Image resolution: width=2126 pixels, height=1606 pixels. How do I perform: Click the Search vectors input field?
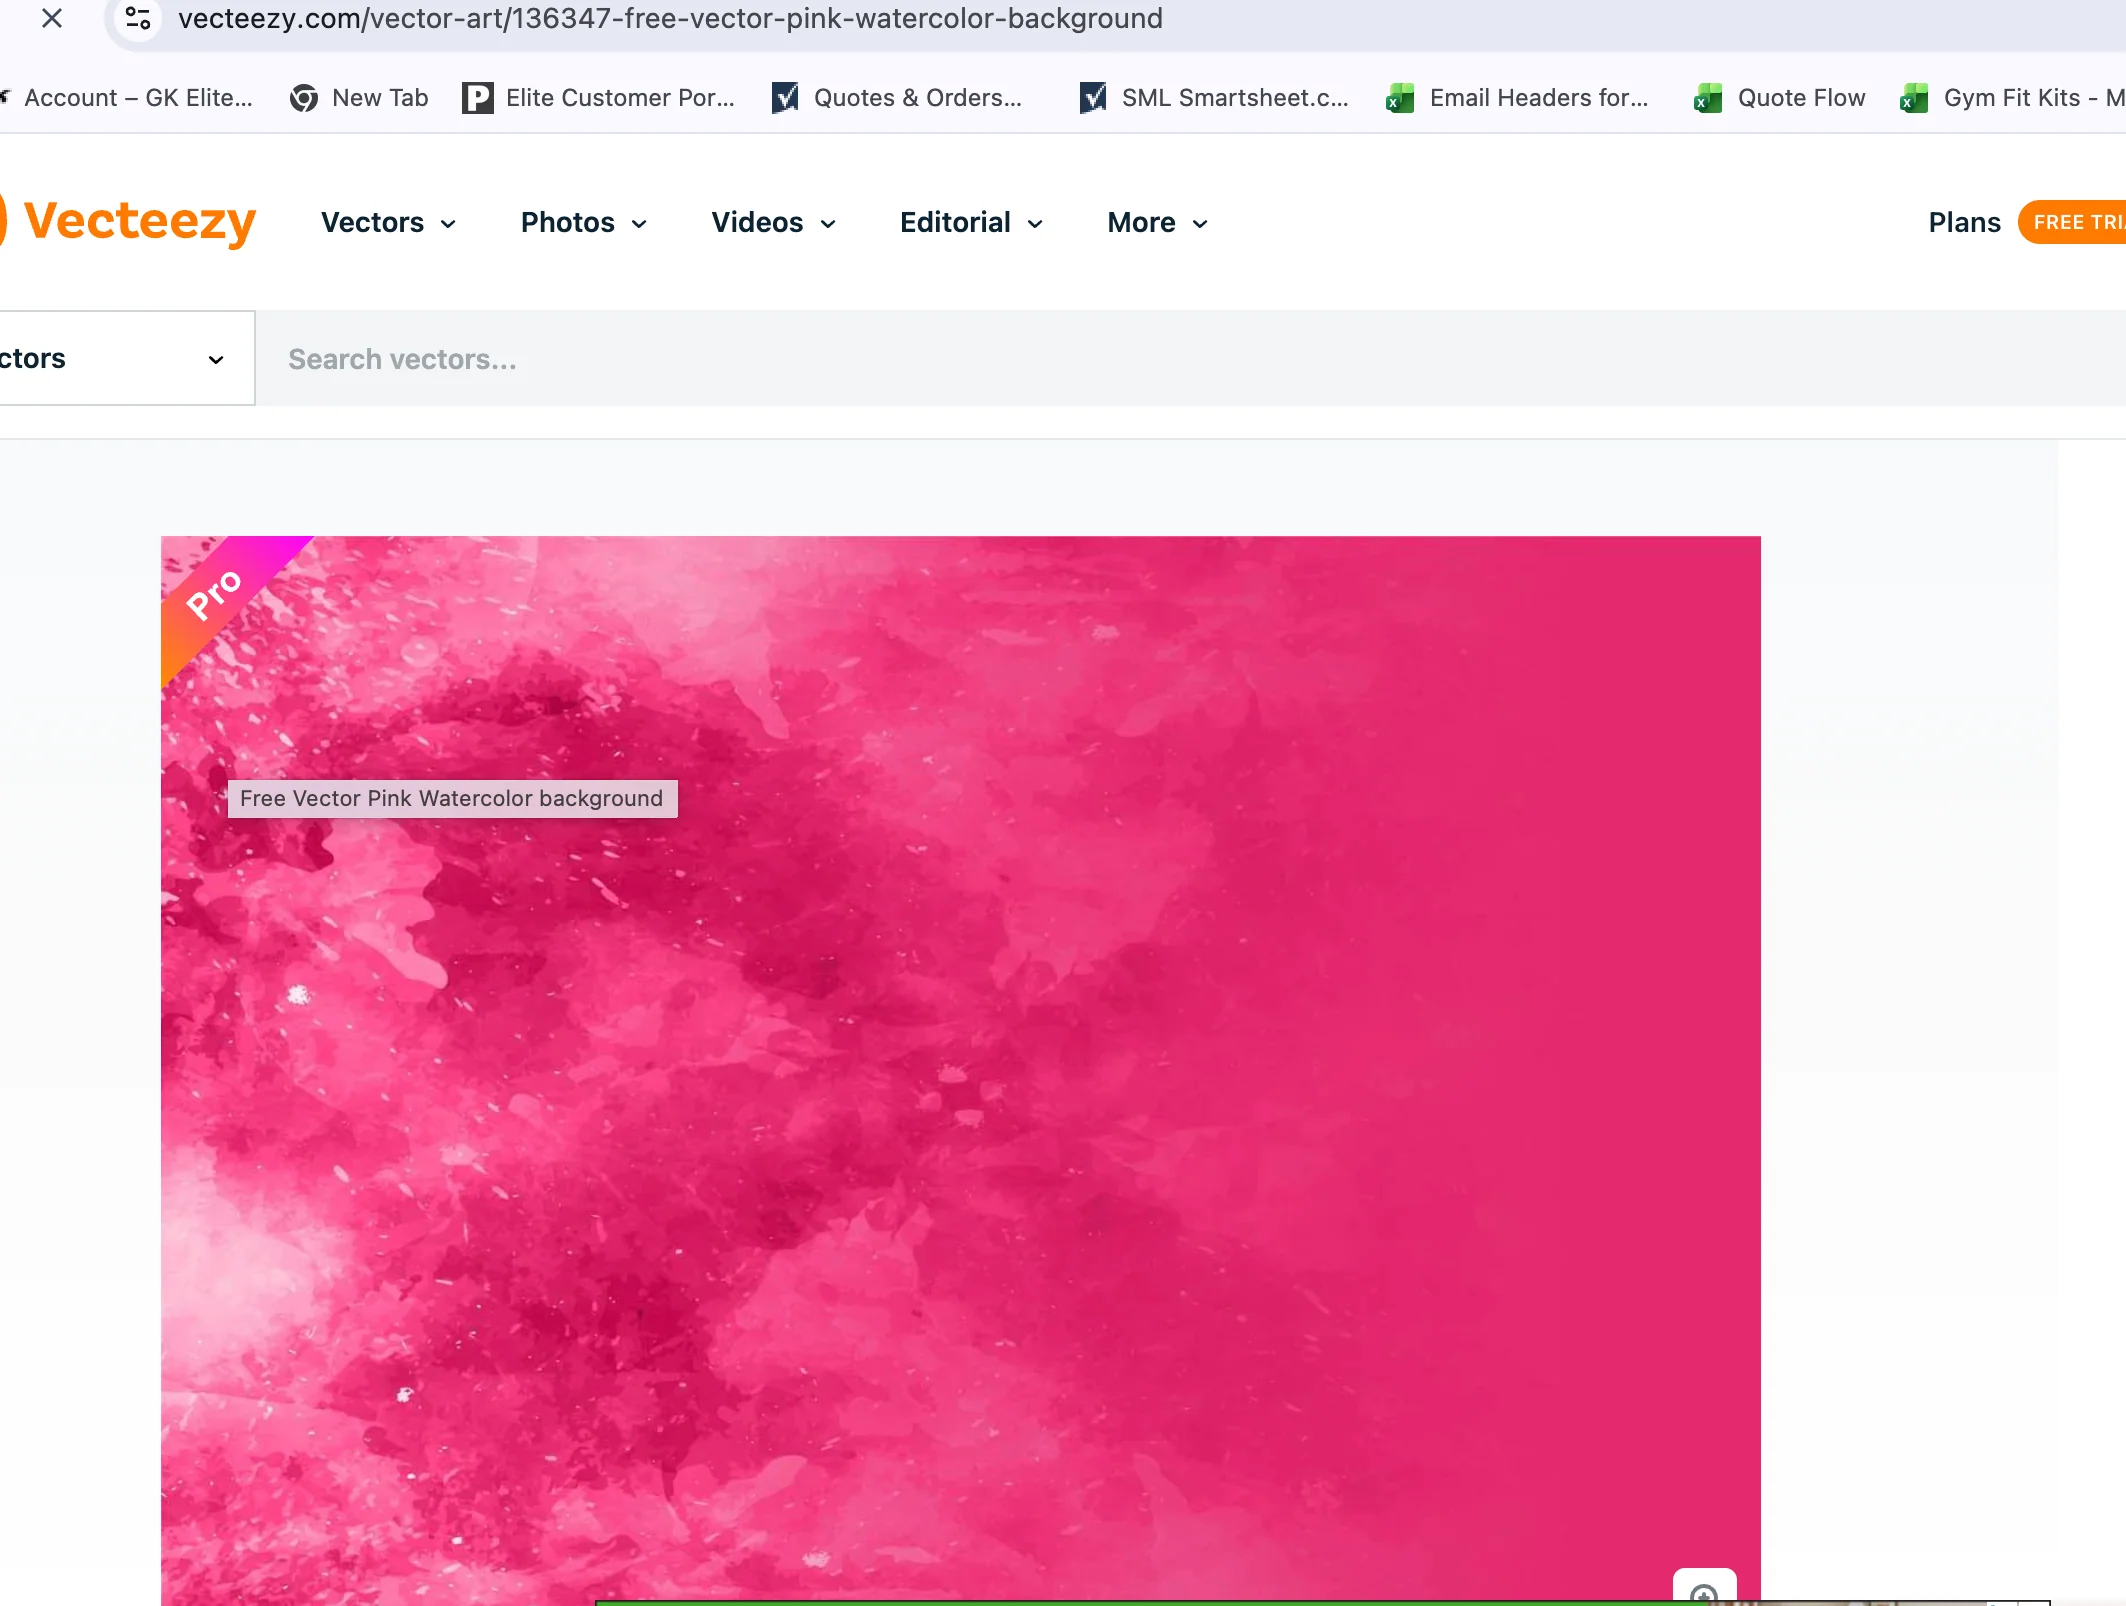point(1190,358)
